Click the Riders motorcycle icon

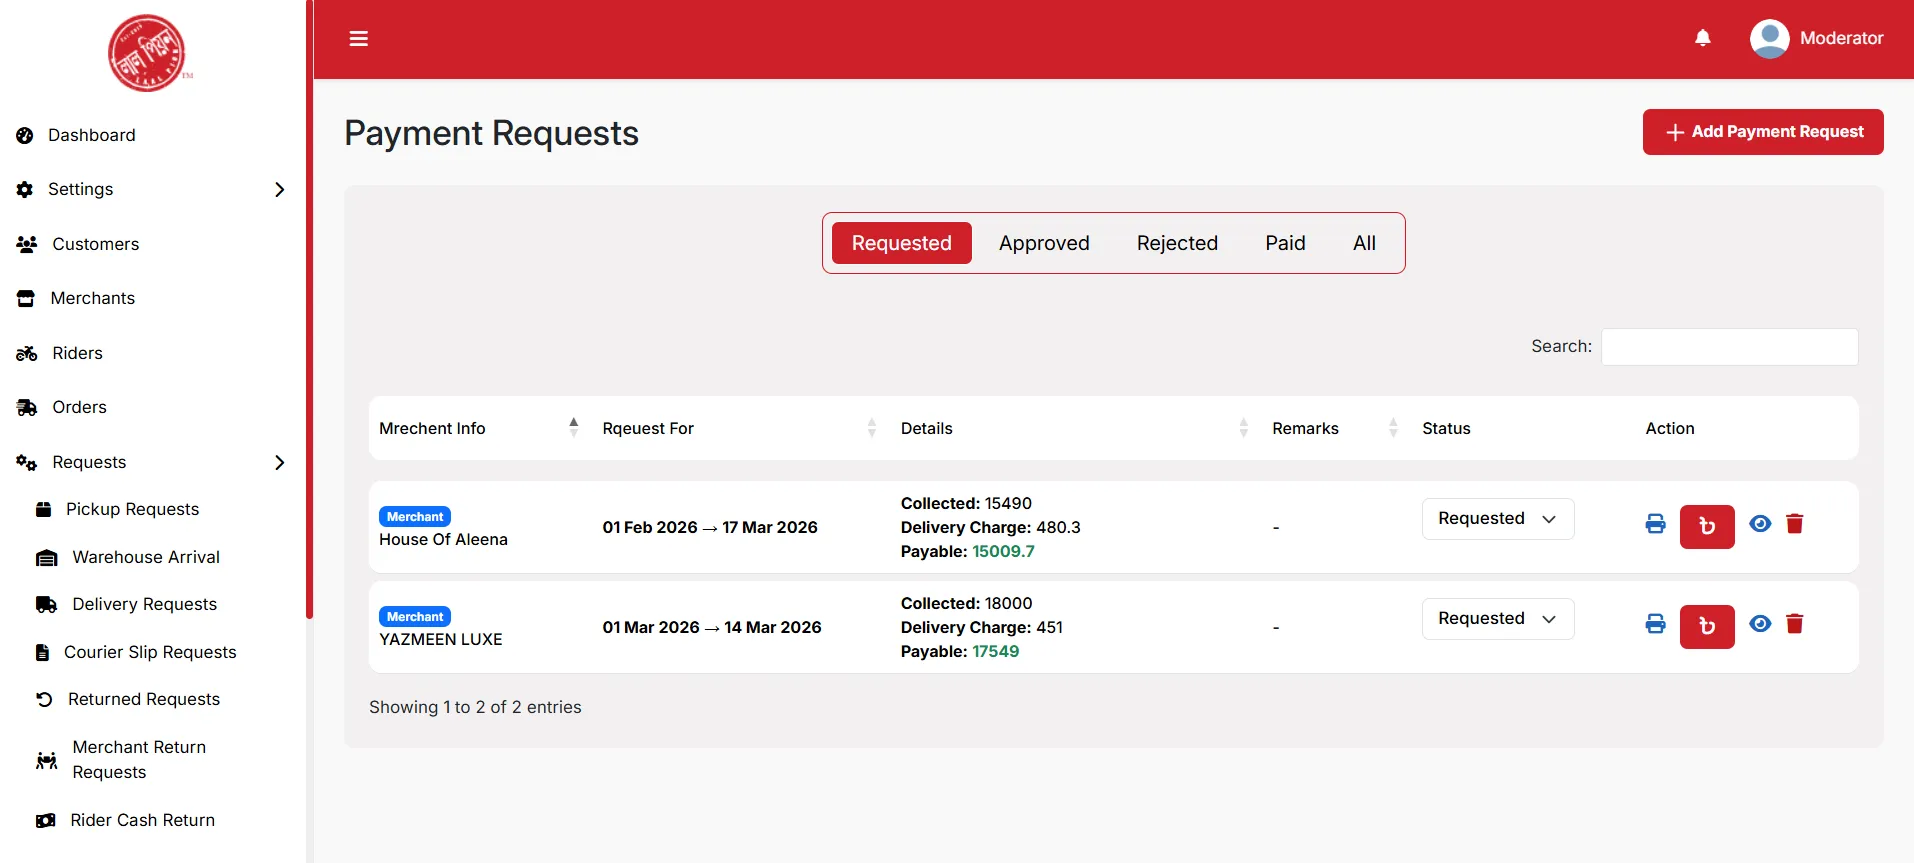coord(27,353)
